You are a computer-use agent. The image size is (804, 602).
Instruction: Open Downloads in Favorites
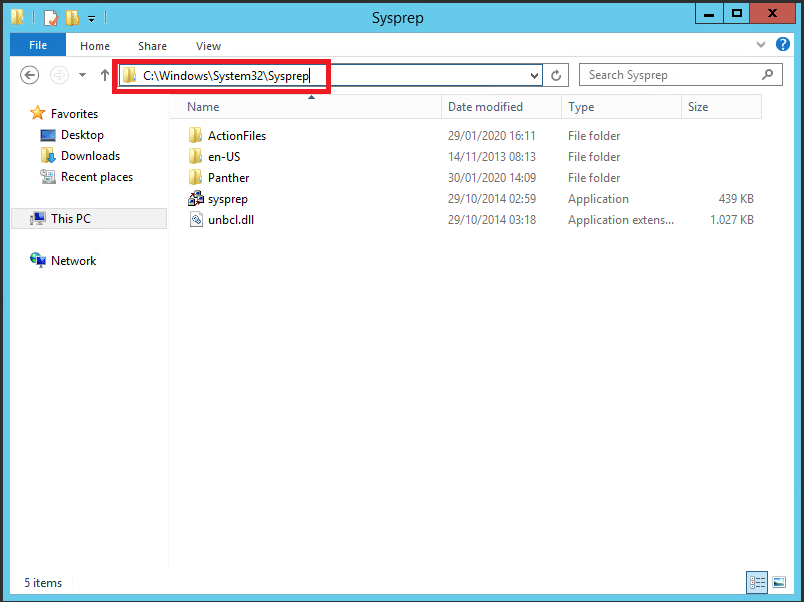tap(90, 156)
